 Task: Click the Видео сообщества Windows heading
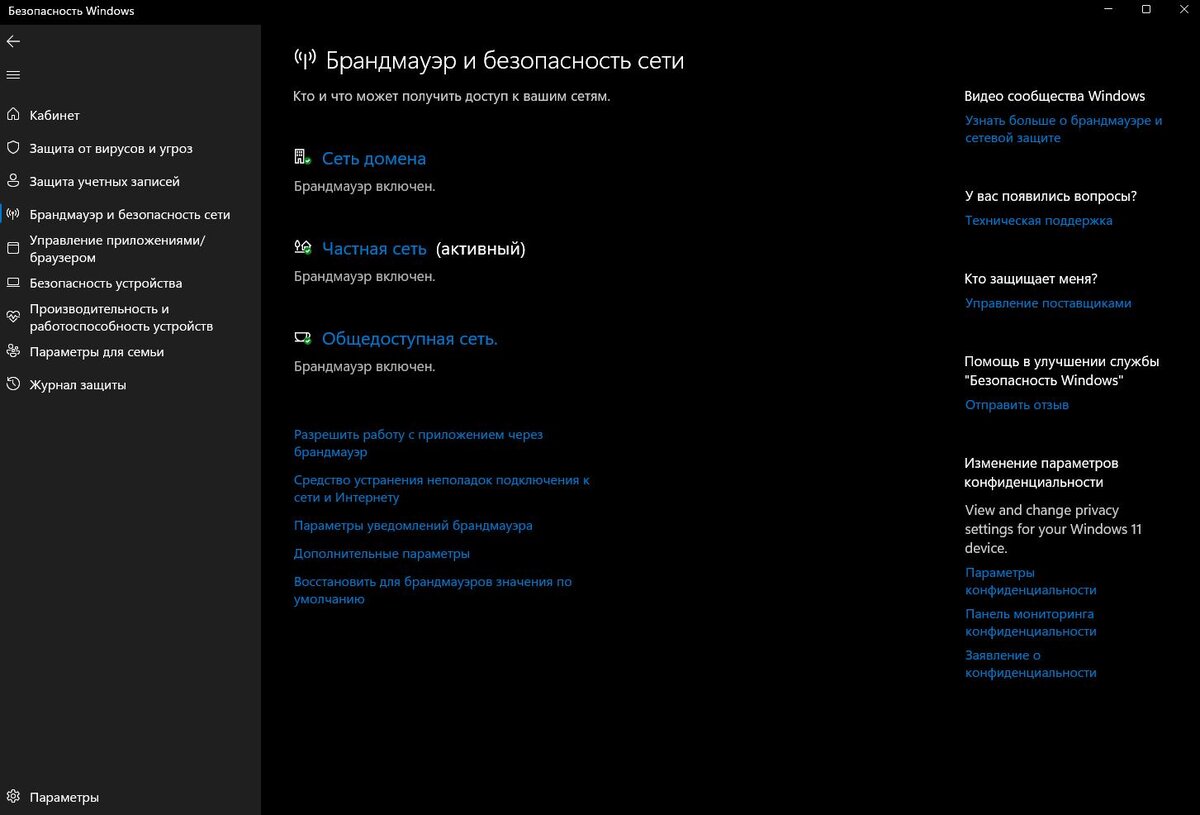[x=1054, y=96]
